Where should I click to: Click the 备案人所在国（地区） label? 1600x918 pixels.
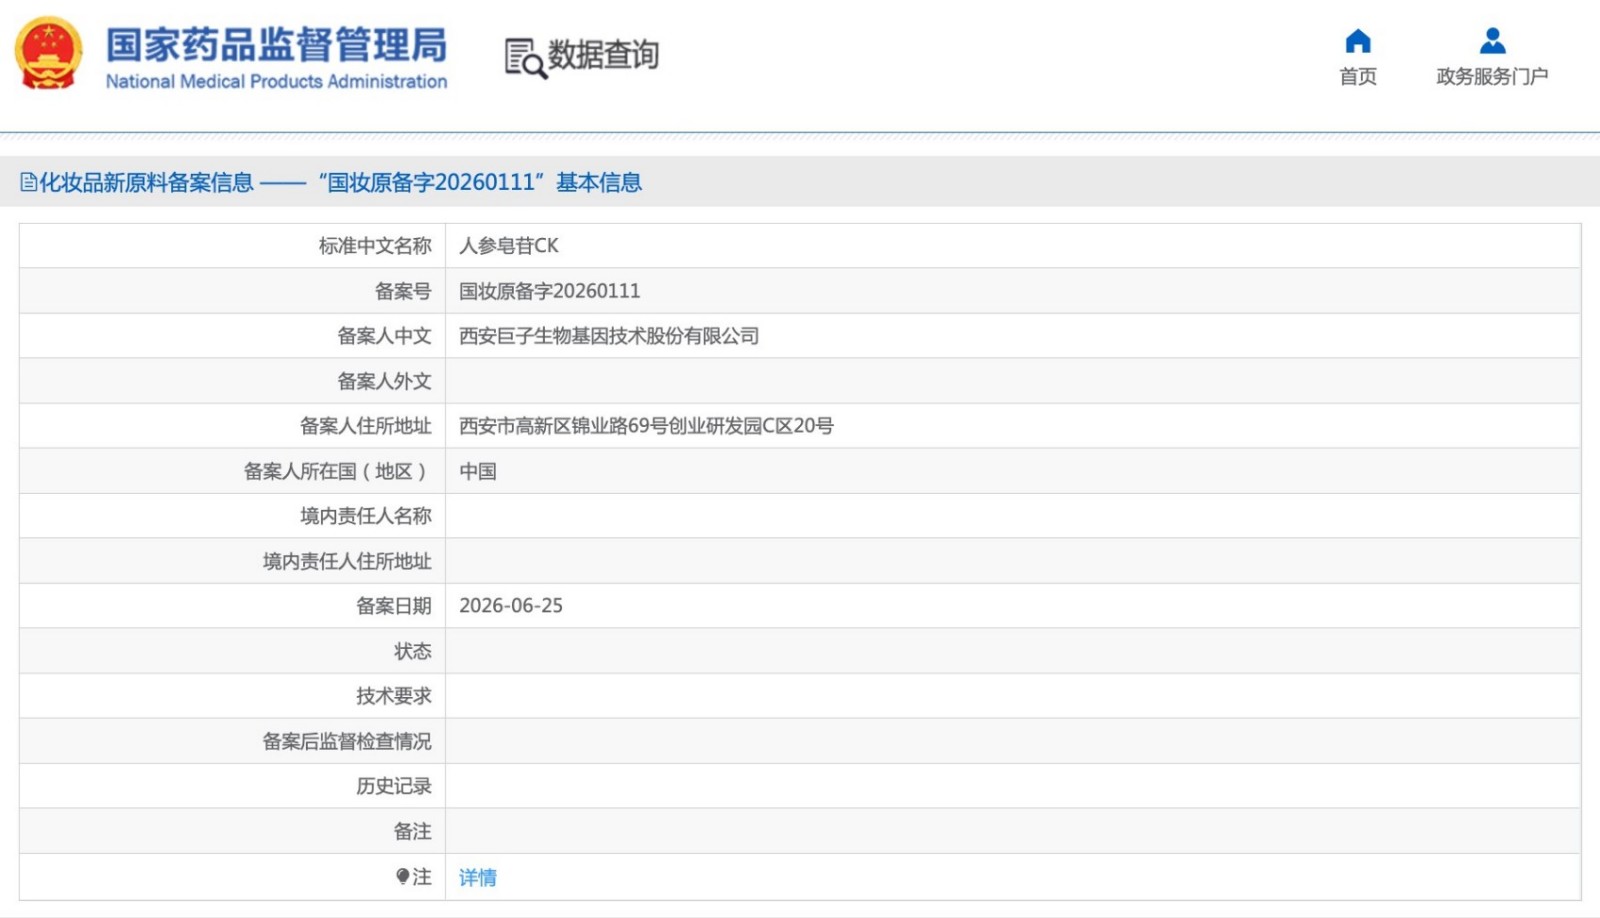tap(338, 471)
